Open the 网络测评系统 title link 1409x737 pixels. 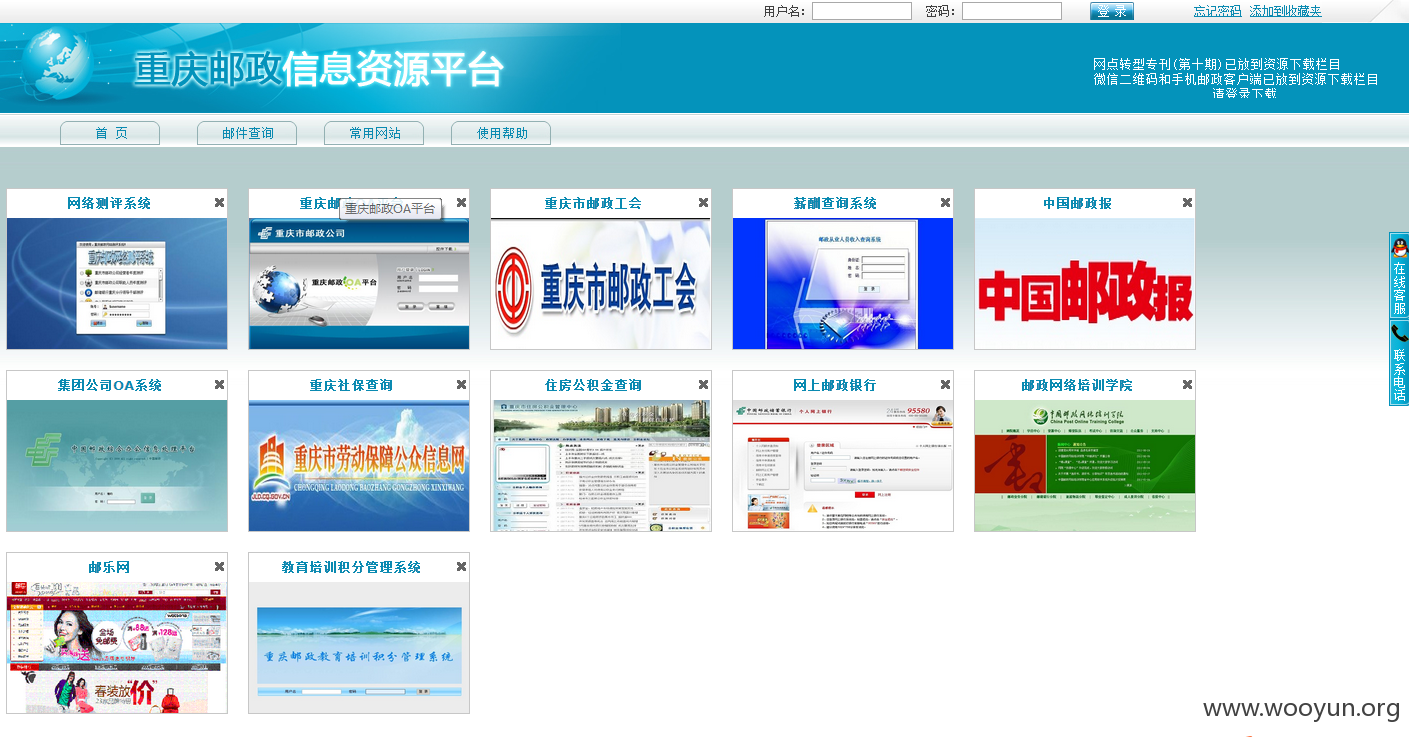109,203
